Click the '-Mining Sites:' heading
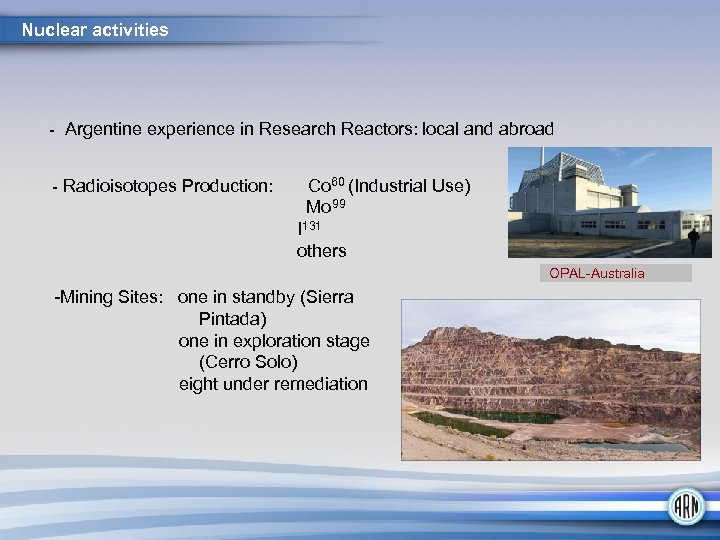Viewport: 720px width, 540px height. [109, 297]
